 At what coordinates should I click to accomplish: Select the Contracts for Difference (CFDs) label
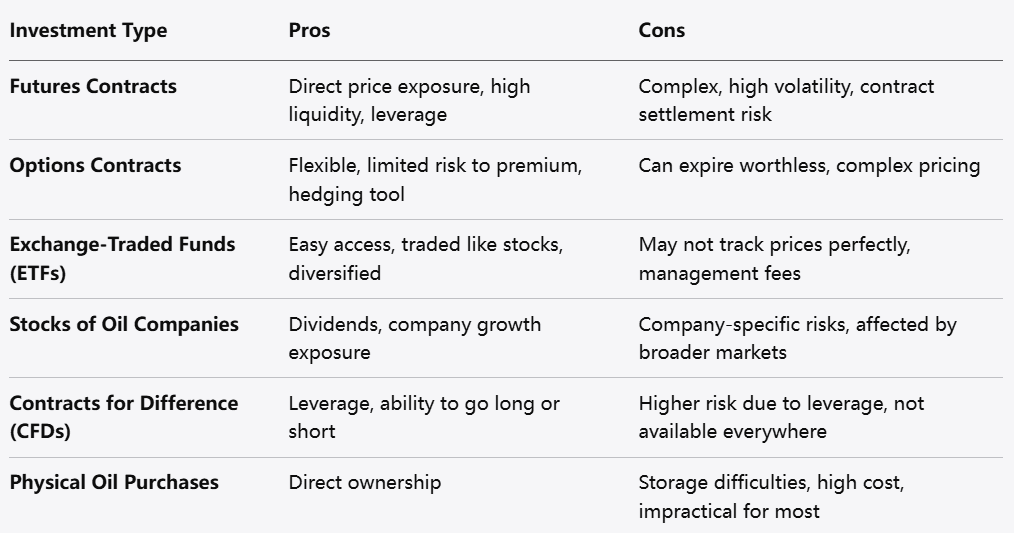click(x=124, y=417)
